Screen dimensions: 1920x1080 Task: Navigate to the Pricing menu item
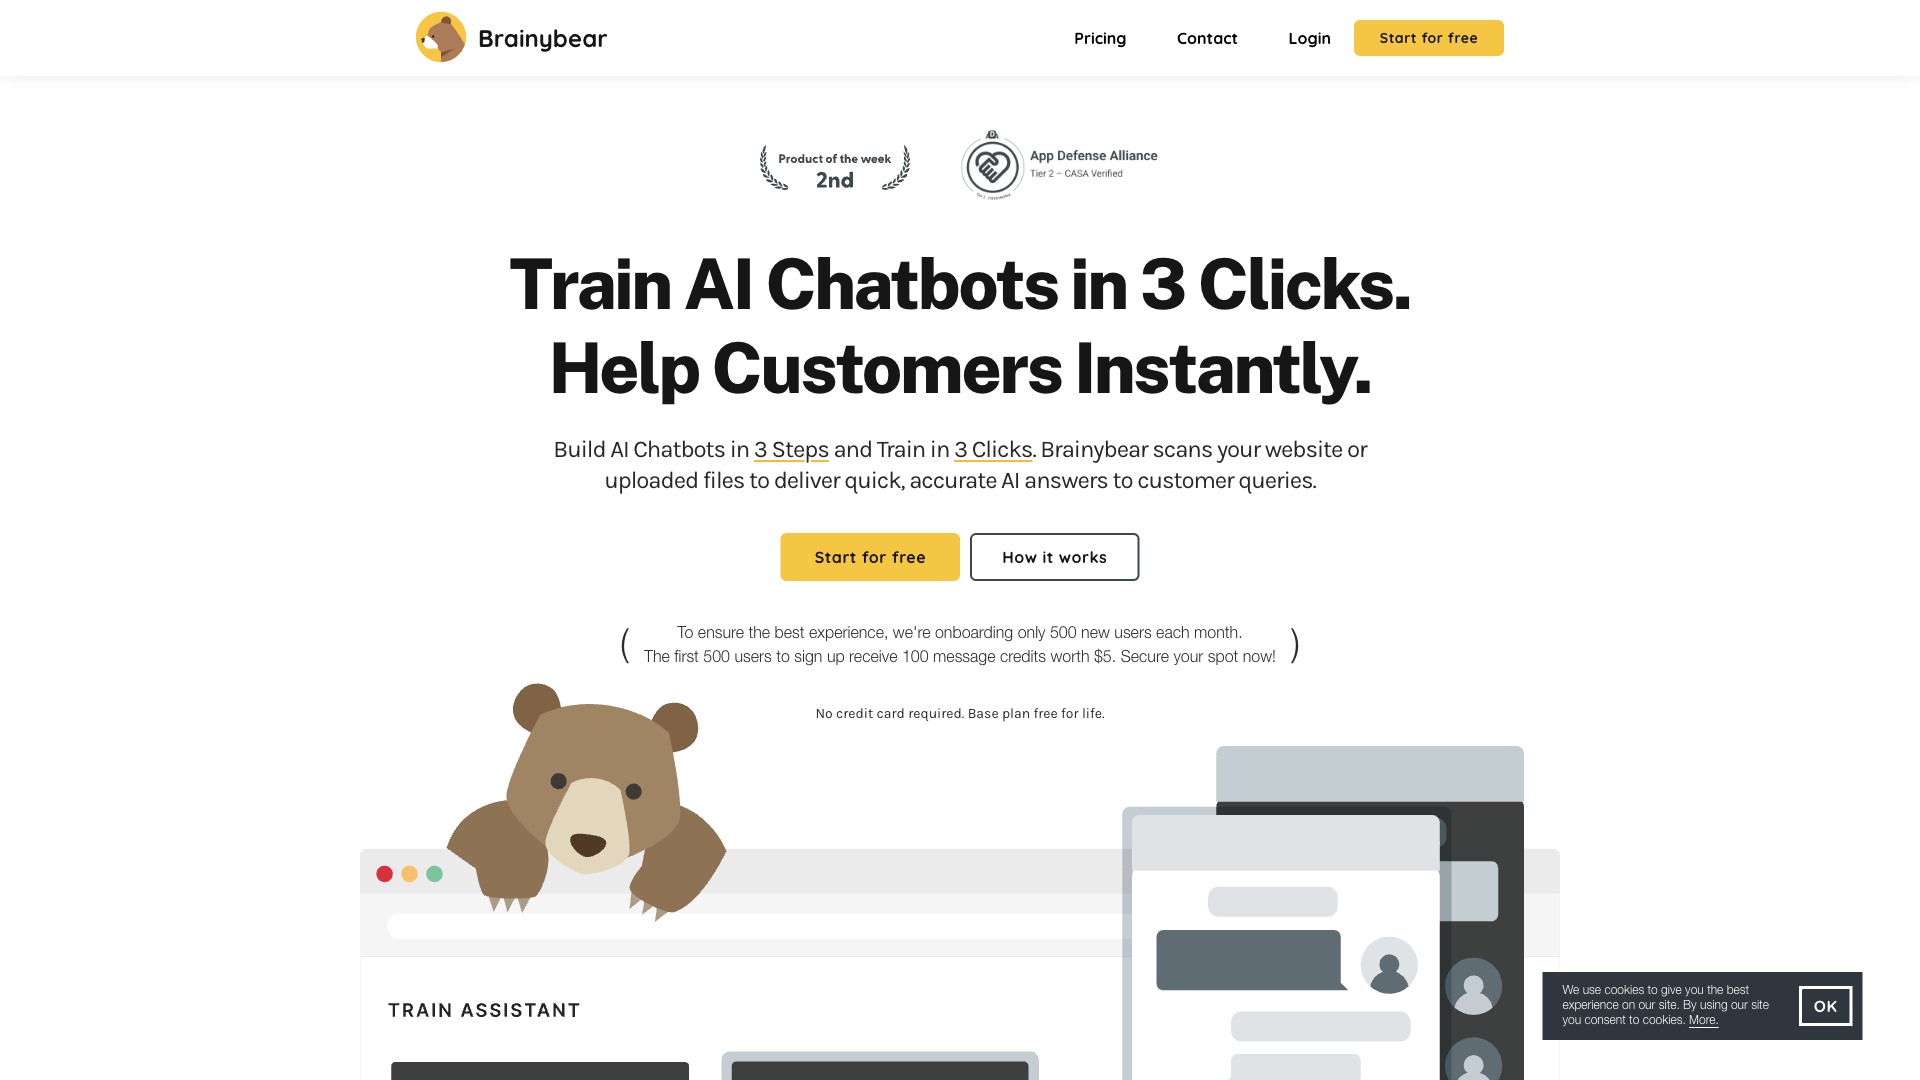point(1100,38)
